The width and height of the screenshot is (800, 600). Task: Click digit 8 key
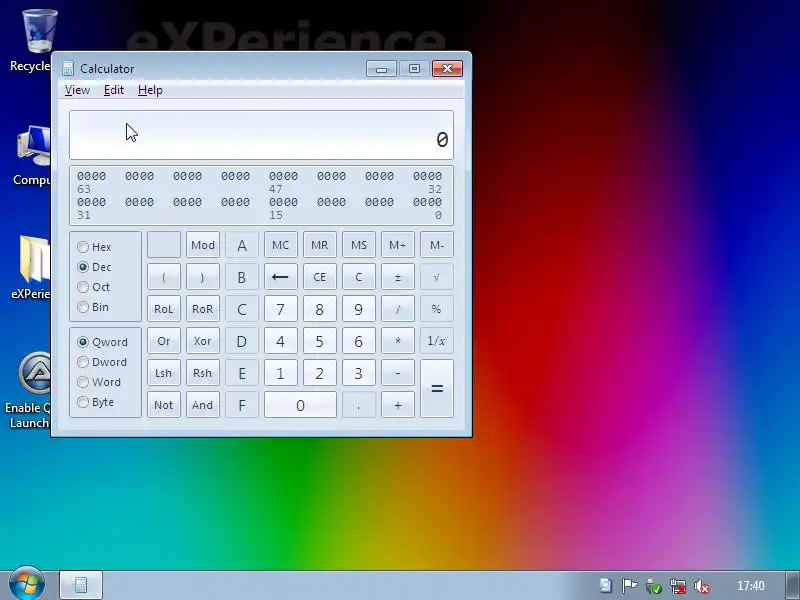(320, 309)
